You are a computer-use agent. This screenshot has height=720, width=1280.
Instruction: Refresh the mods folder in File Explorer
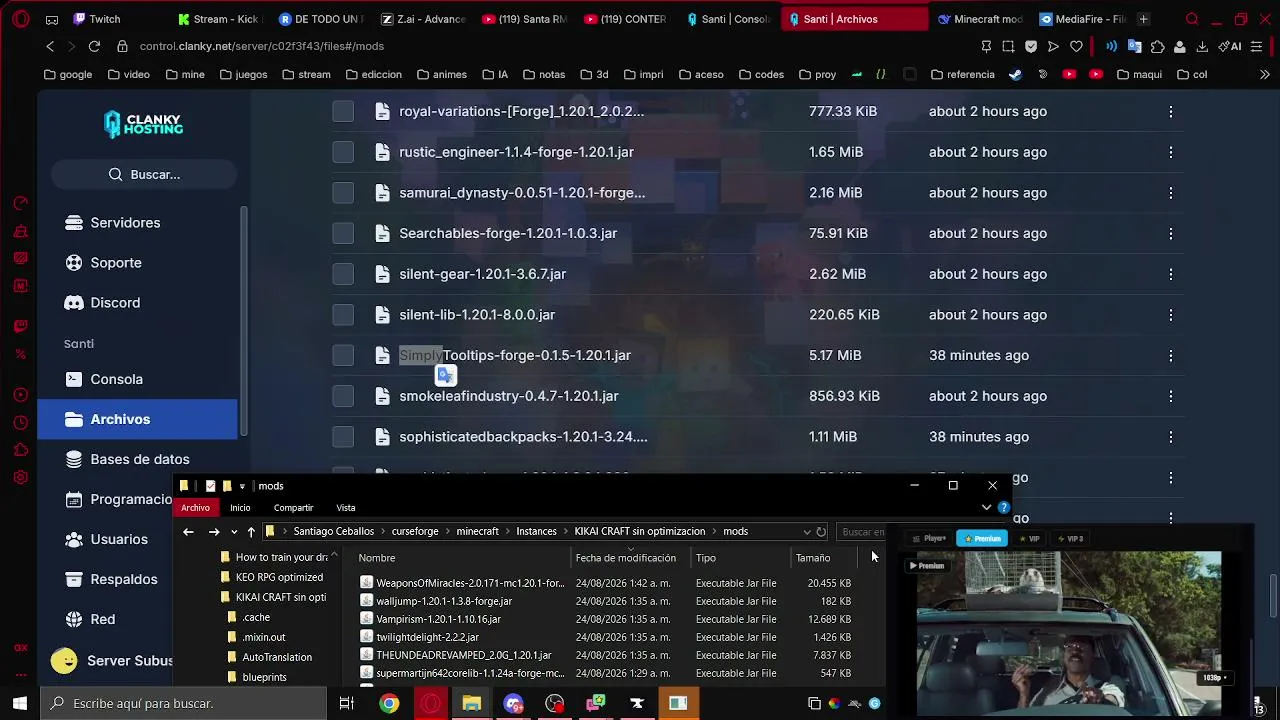point(821,531)
